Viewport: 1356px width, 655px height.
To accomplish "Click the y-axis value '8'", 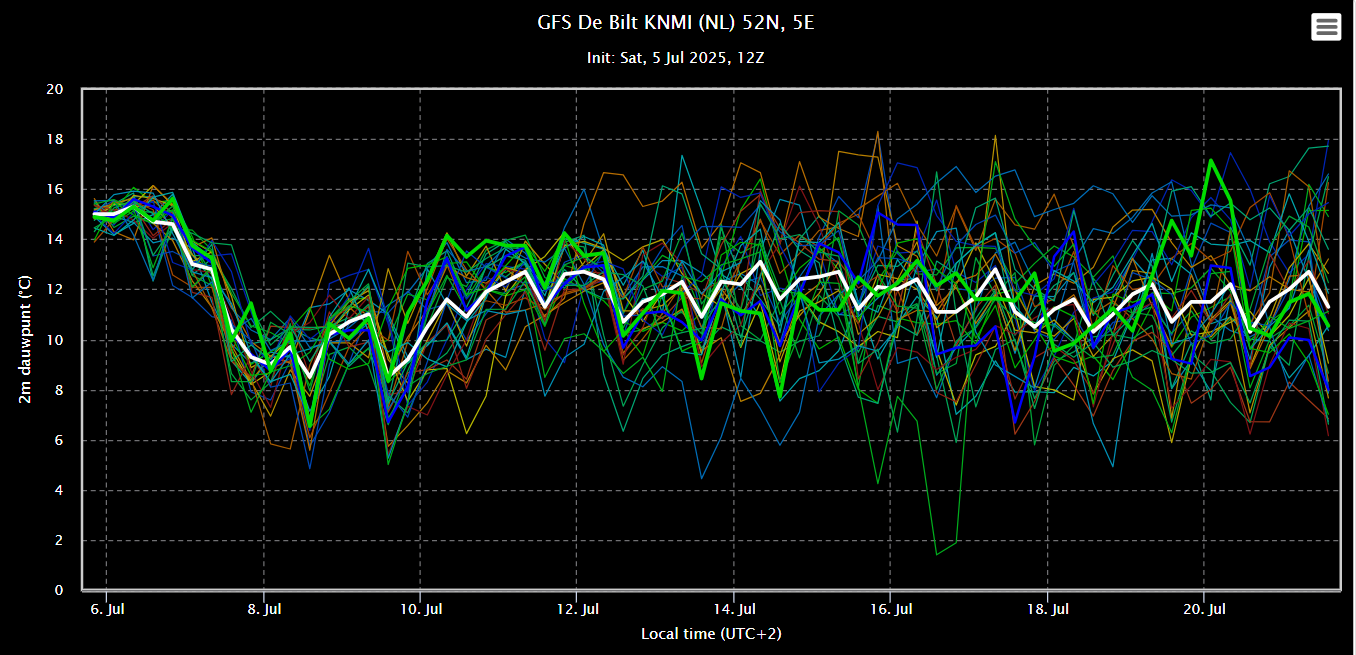I will (x=60, y=390).
